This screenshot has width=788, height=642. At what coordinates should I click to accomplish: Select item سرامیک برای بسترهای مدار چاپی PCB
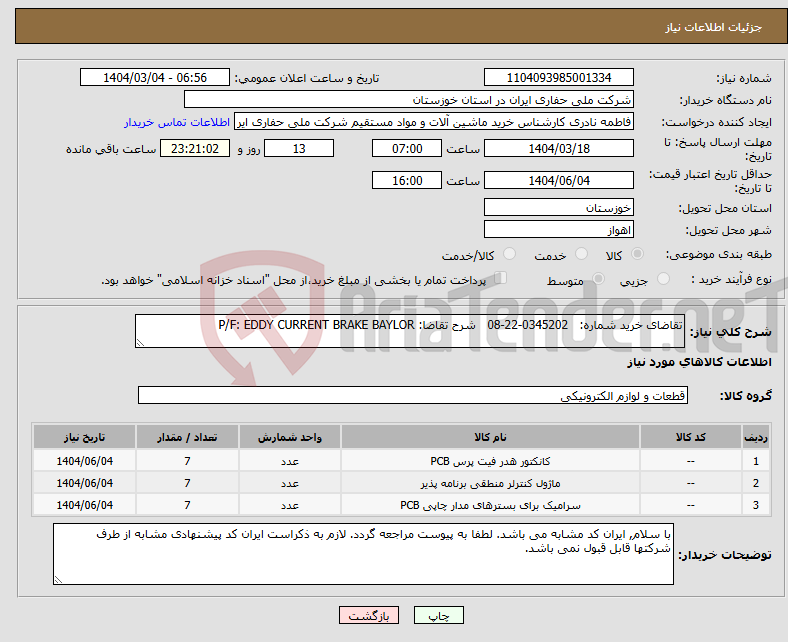tap(490, 505)
